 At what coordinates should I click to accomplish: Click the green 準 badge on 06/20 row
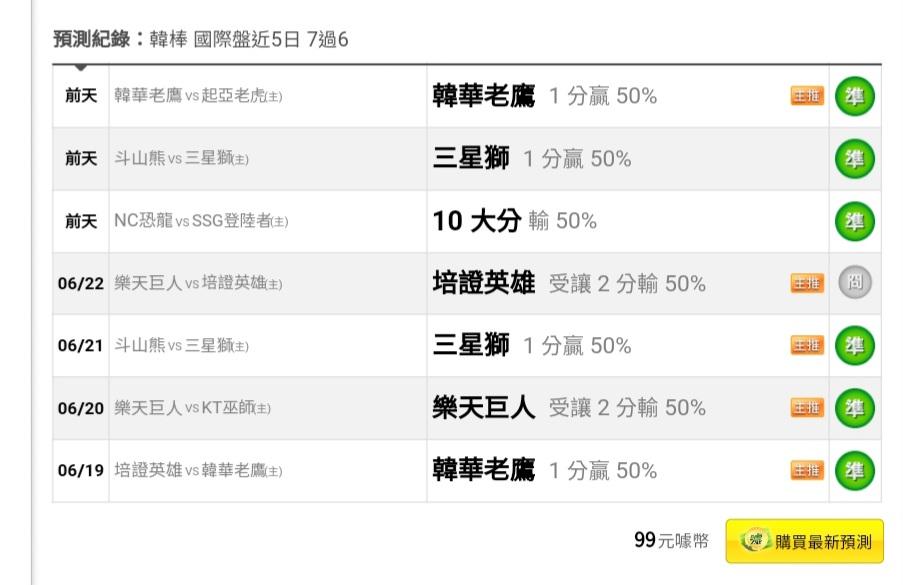855,408
